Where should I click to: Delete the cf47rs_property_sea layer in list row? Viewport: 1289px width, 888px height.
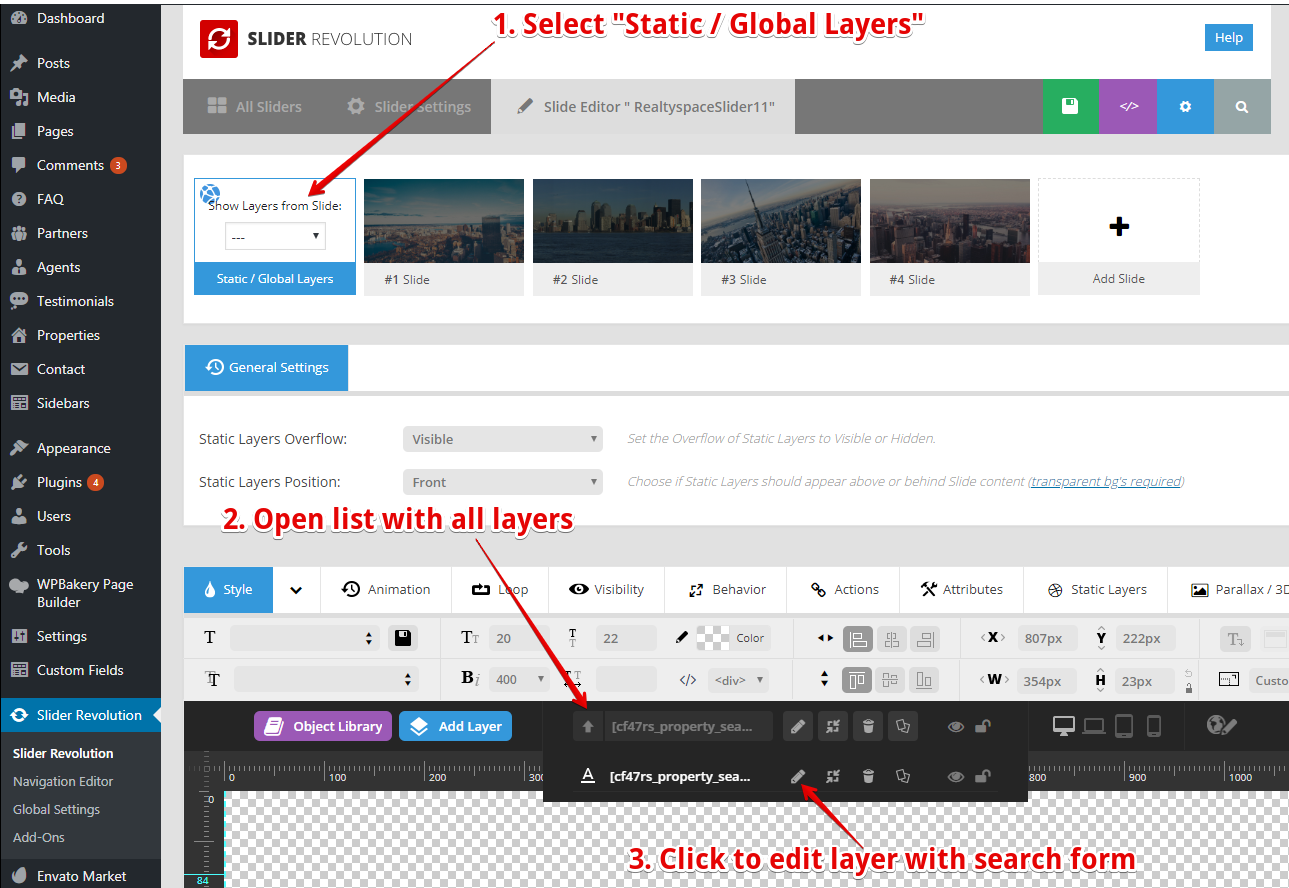868,776
